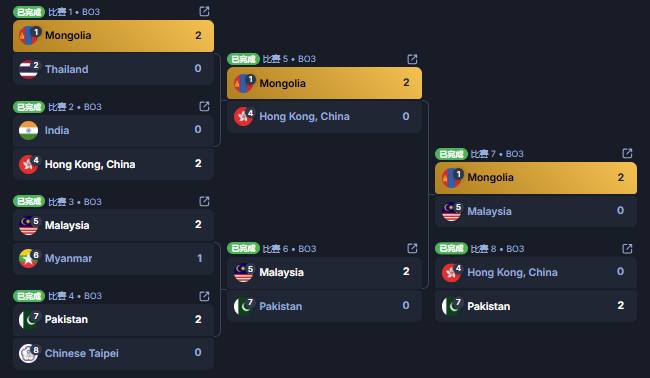This screenshot has width=650, height=378.
Task: Open match 7 external-link icon
Action: (627, 153)
